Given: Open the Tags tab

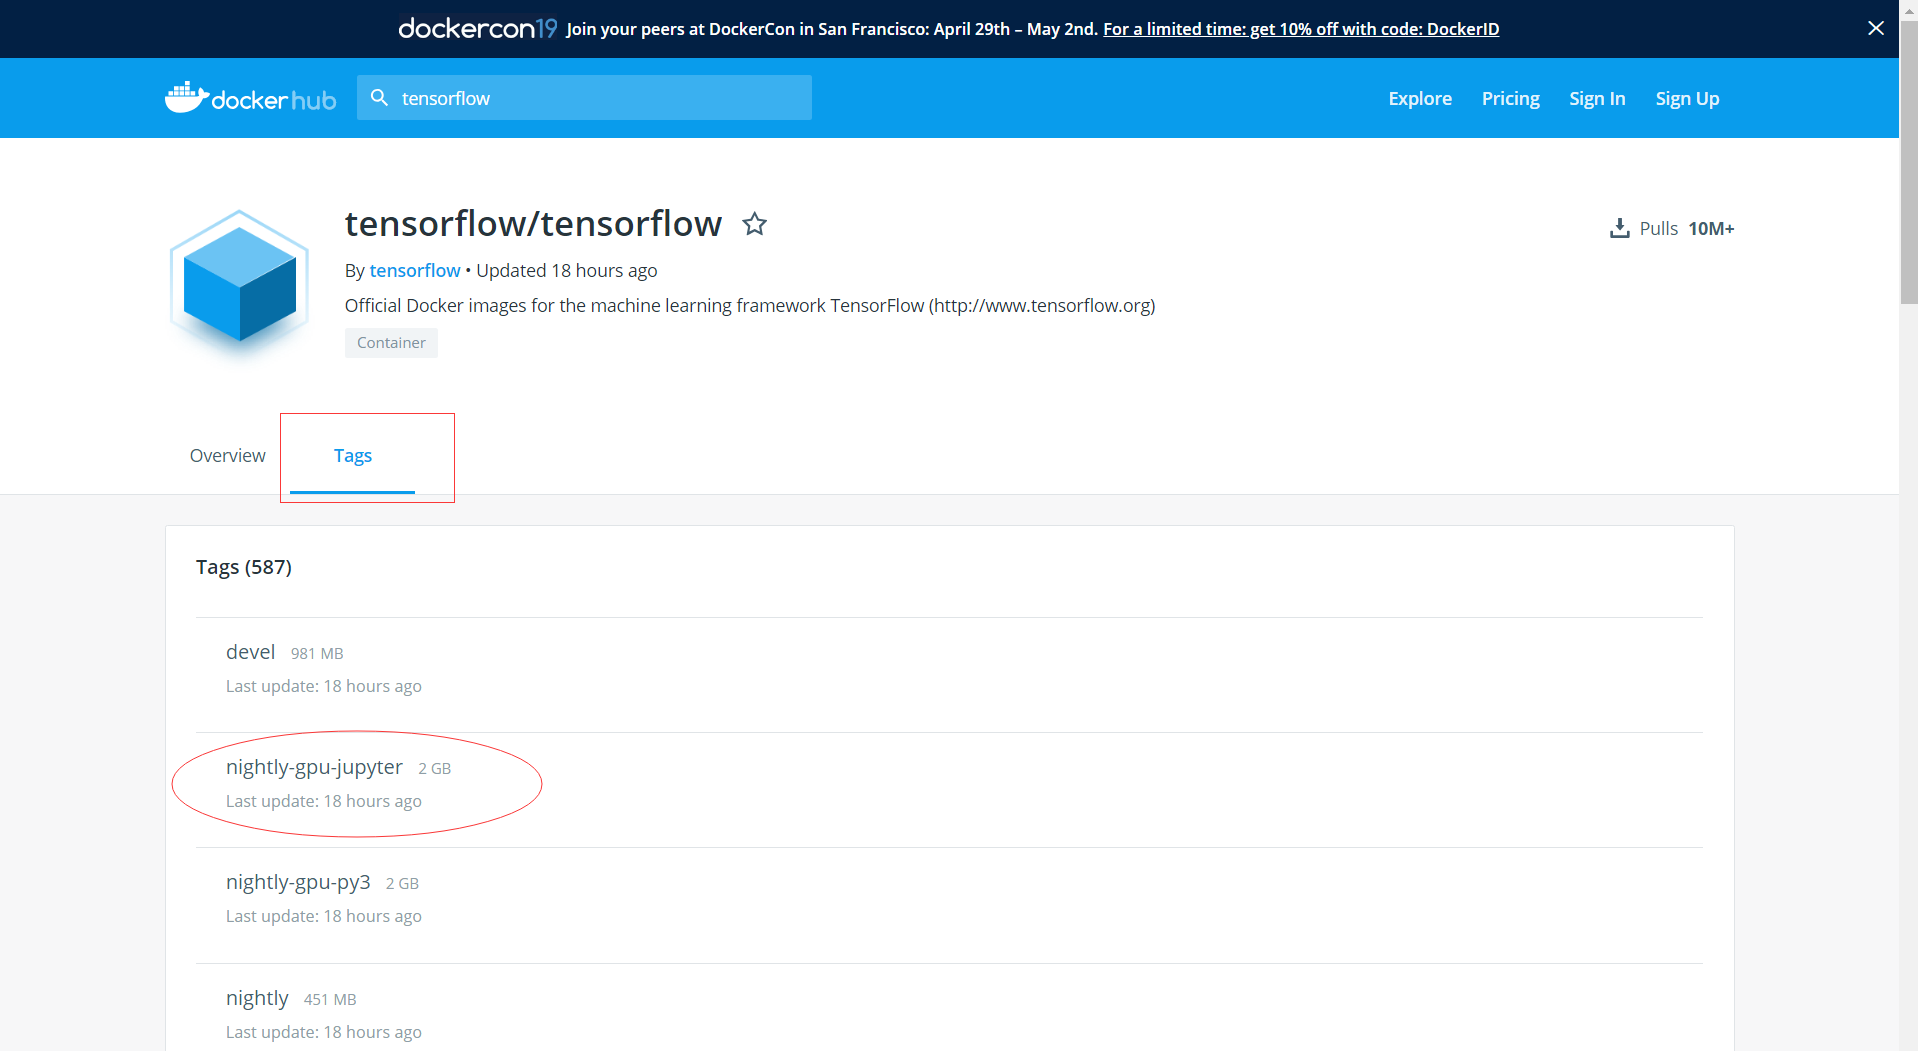Looking at the screenshot, I should (x=353, y=455).
